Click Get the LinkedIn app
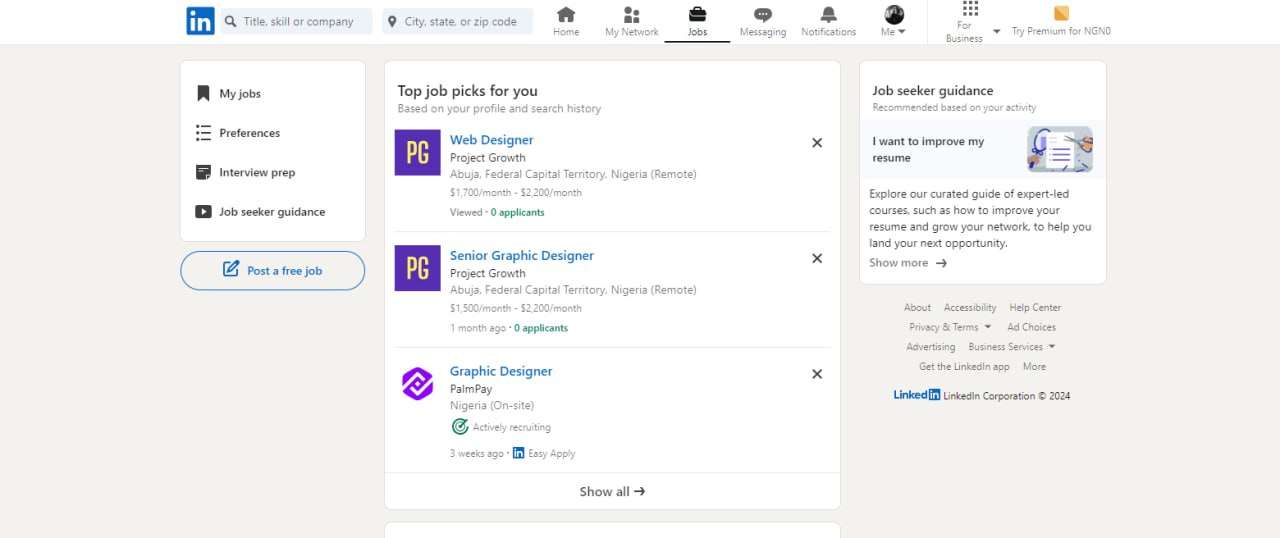 [964, 367]
